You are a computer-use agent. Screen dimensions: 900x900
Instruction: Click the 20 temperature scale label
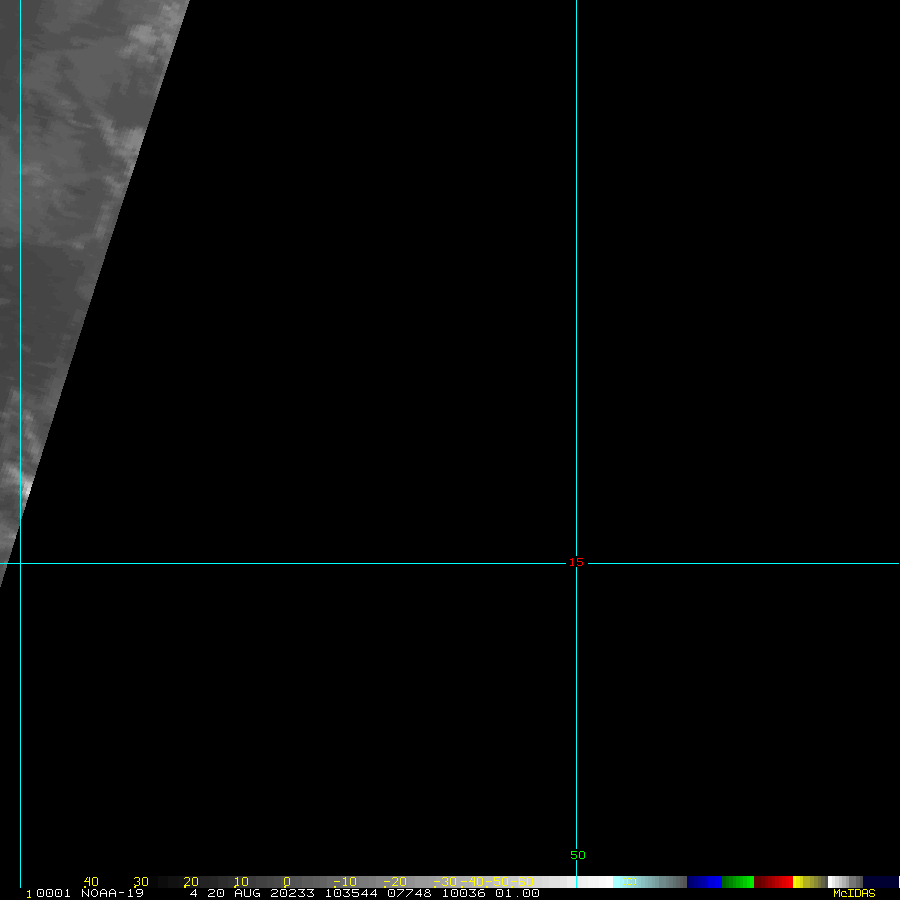point(191,882)
